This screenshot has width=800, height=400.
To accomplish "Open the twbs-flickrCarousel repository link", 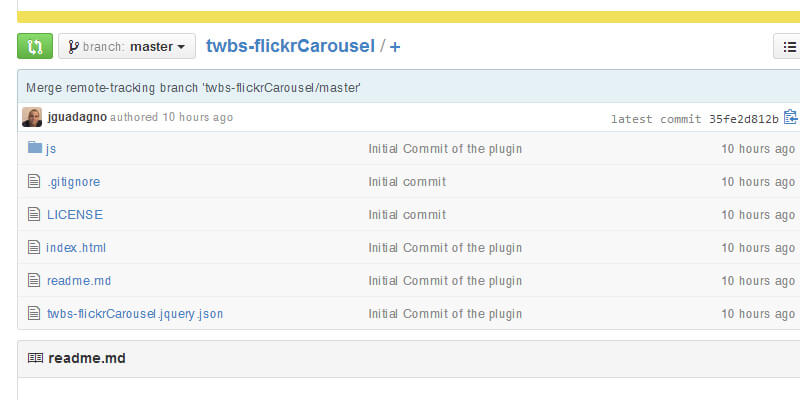I will (x=290, y=46).
